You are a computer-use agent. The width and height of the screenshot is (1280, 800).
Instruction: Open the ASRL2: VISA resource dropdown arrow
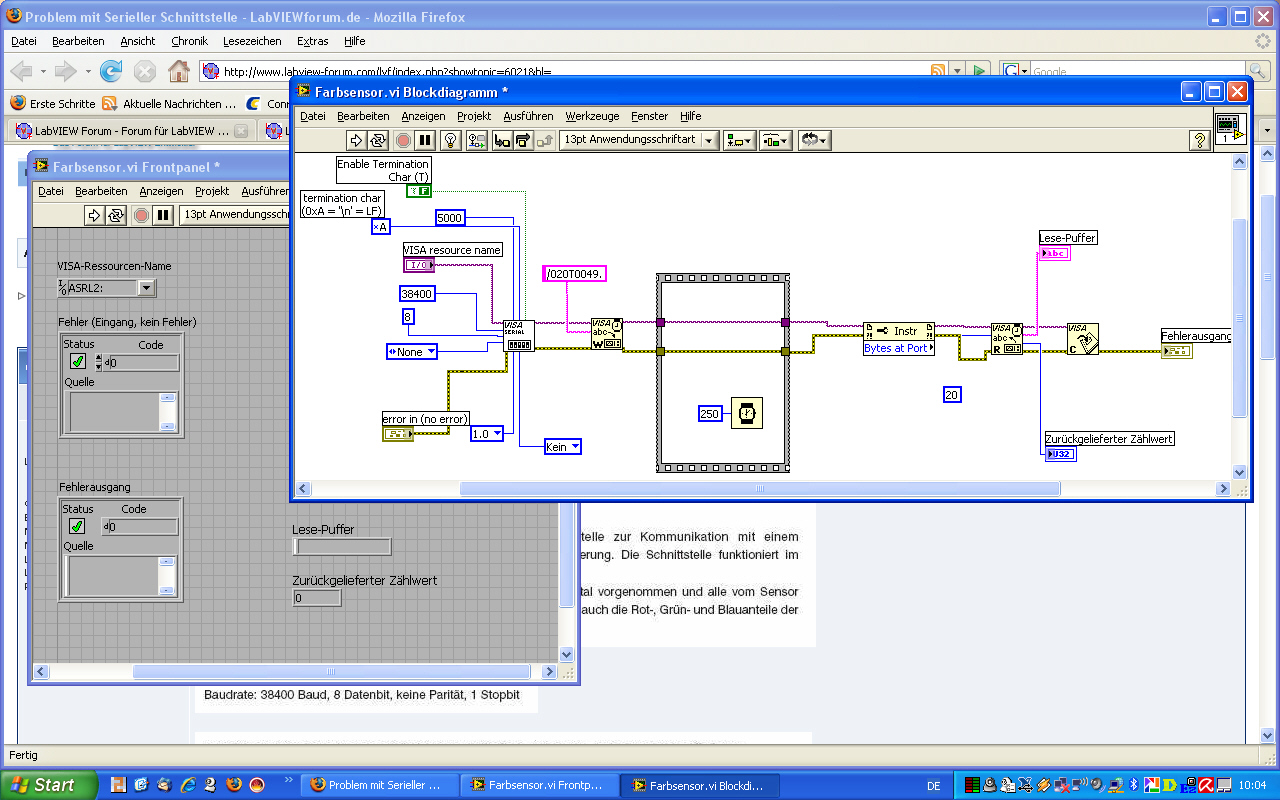pyautogui.click(x=146, y=288)
